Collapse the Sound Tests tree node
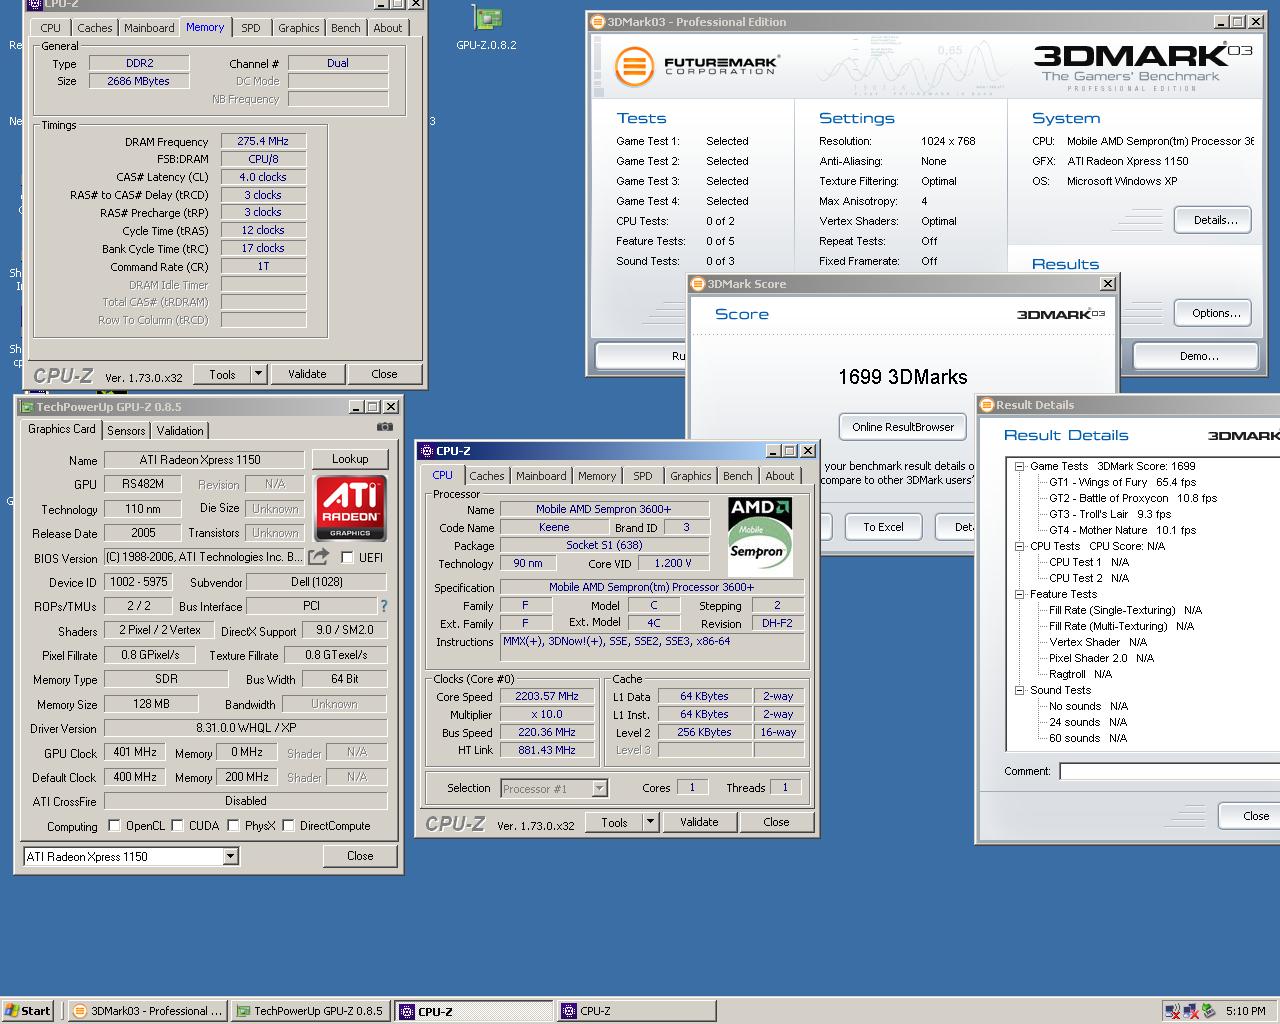 (x=1019, y=690)
